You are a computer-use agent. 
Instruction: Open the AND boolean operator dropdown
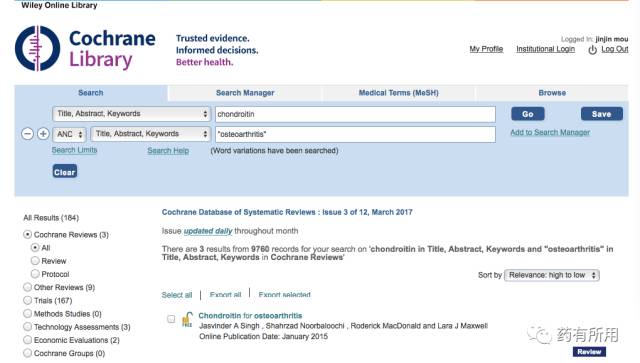69,134
